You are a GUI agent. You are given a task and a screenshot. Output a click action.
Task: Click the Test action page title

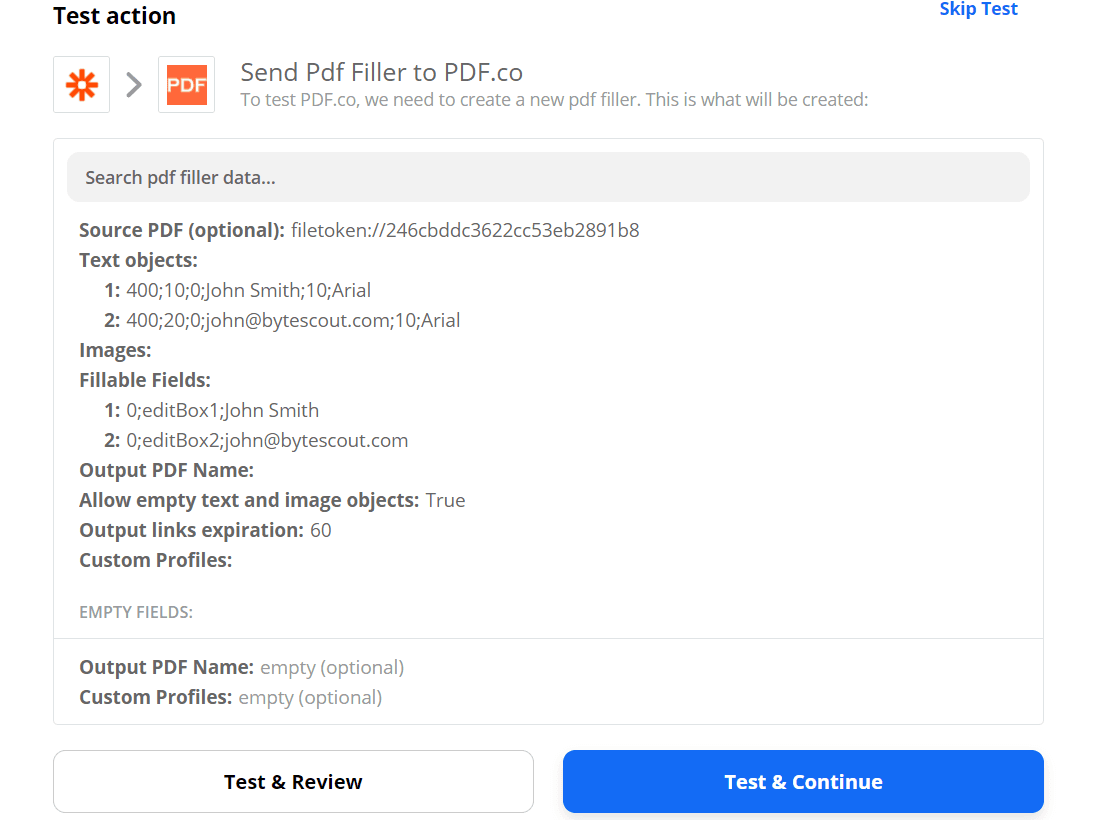click(x=114, y=16)
